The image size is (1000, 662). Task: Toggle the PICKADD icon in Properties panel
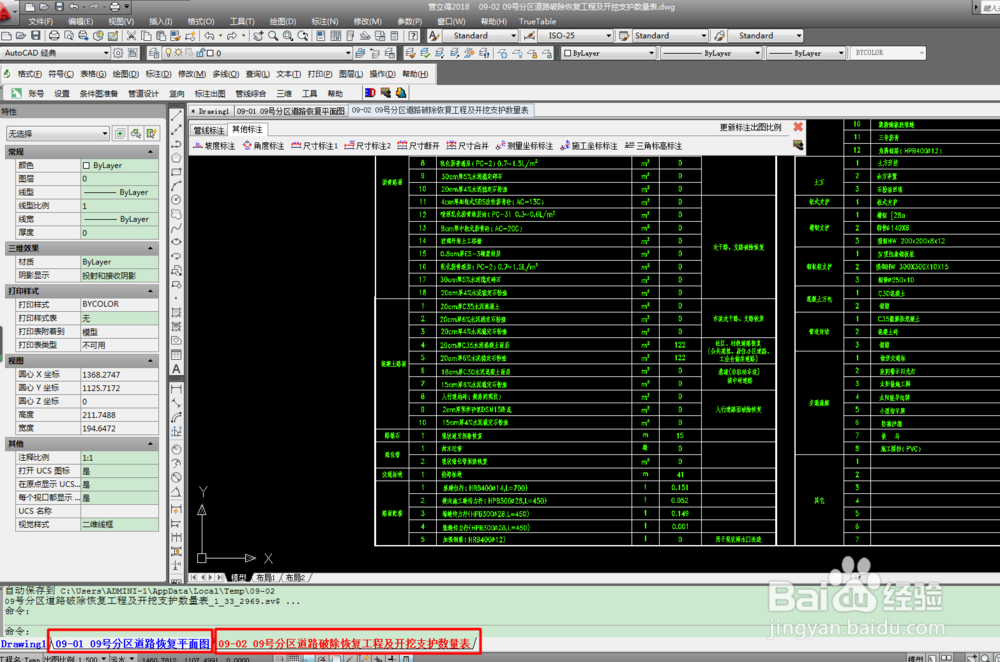pos(120,133)
